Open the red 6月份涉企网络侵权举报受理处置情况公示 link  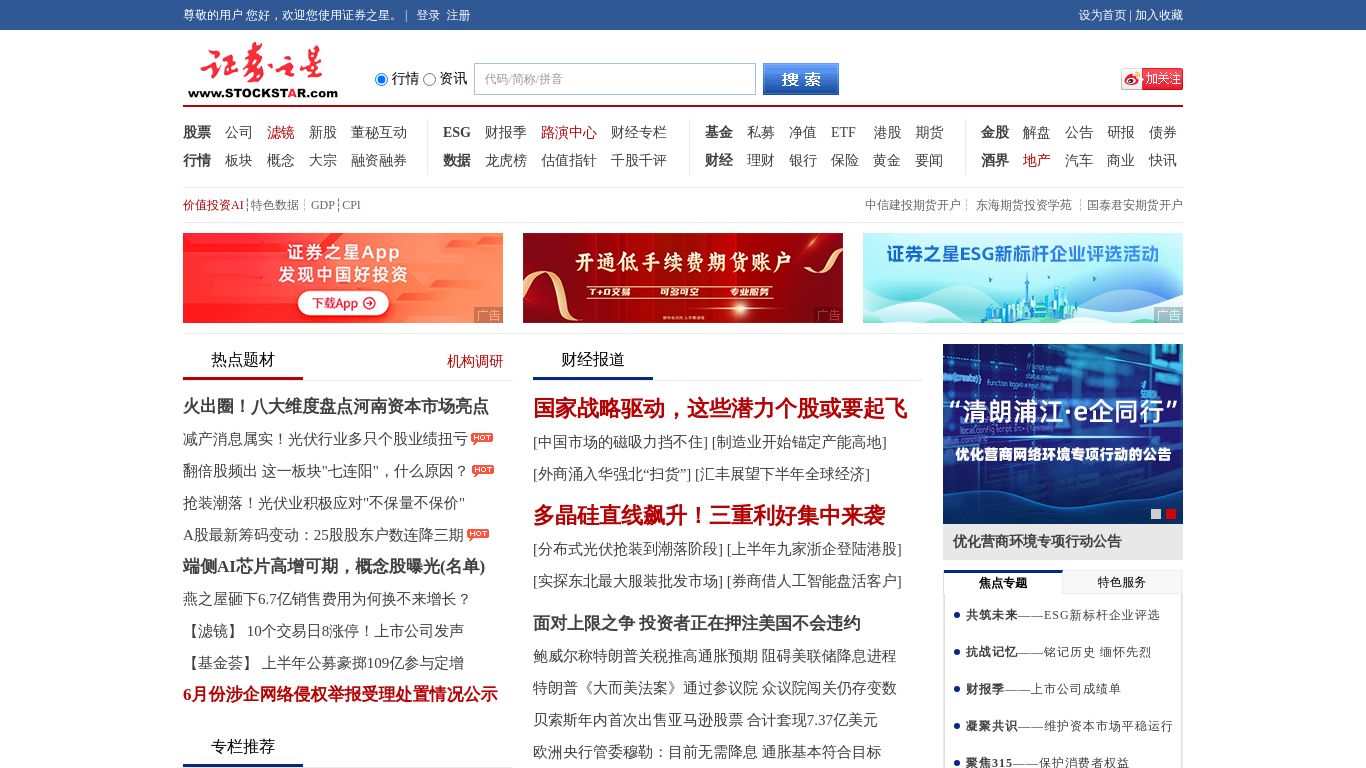click(340, 694)
